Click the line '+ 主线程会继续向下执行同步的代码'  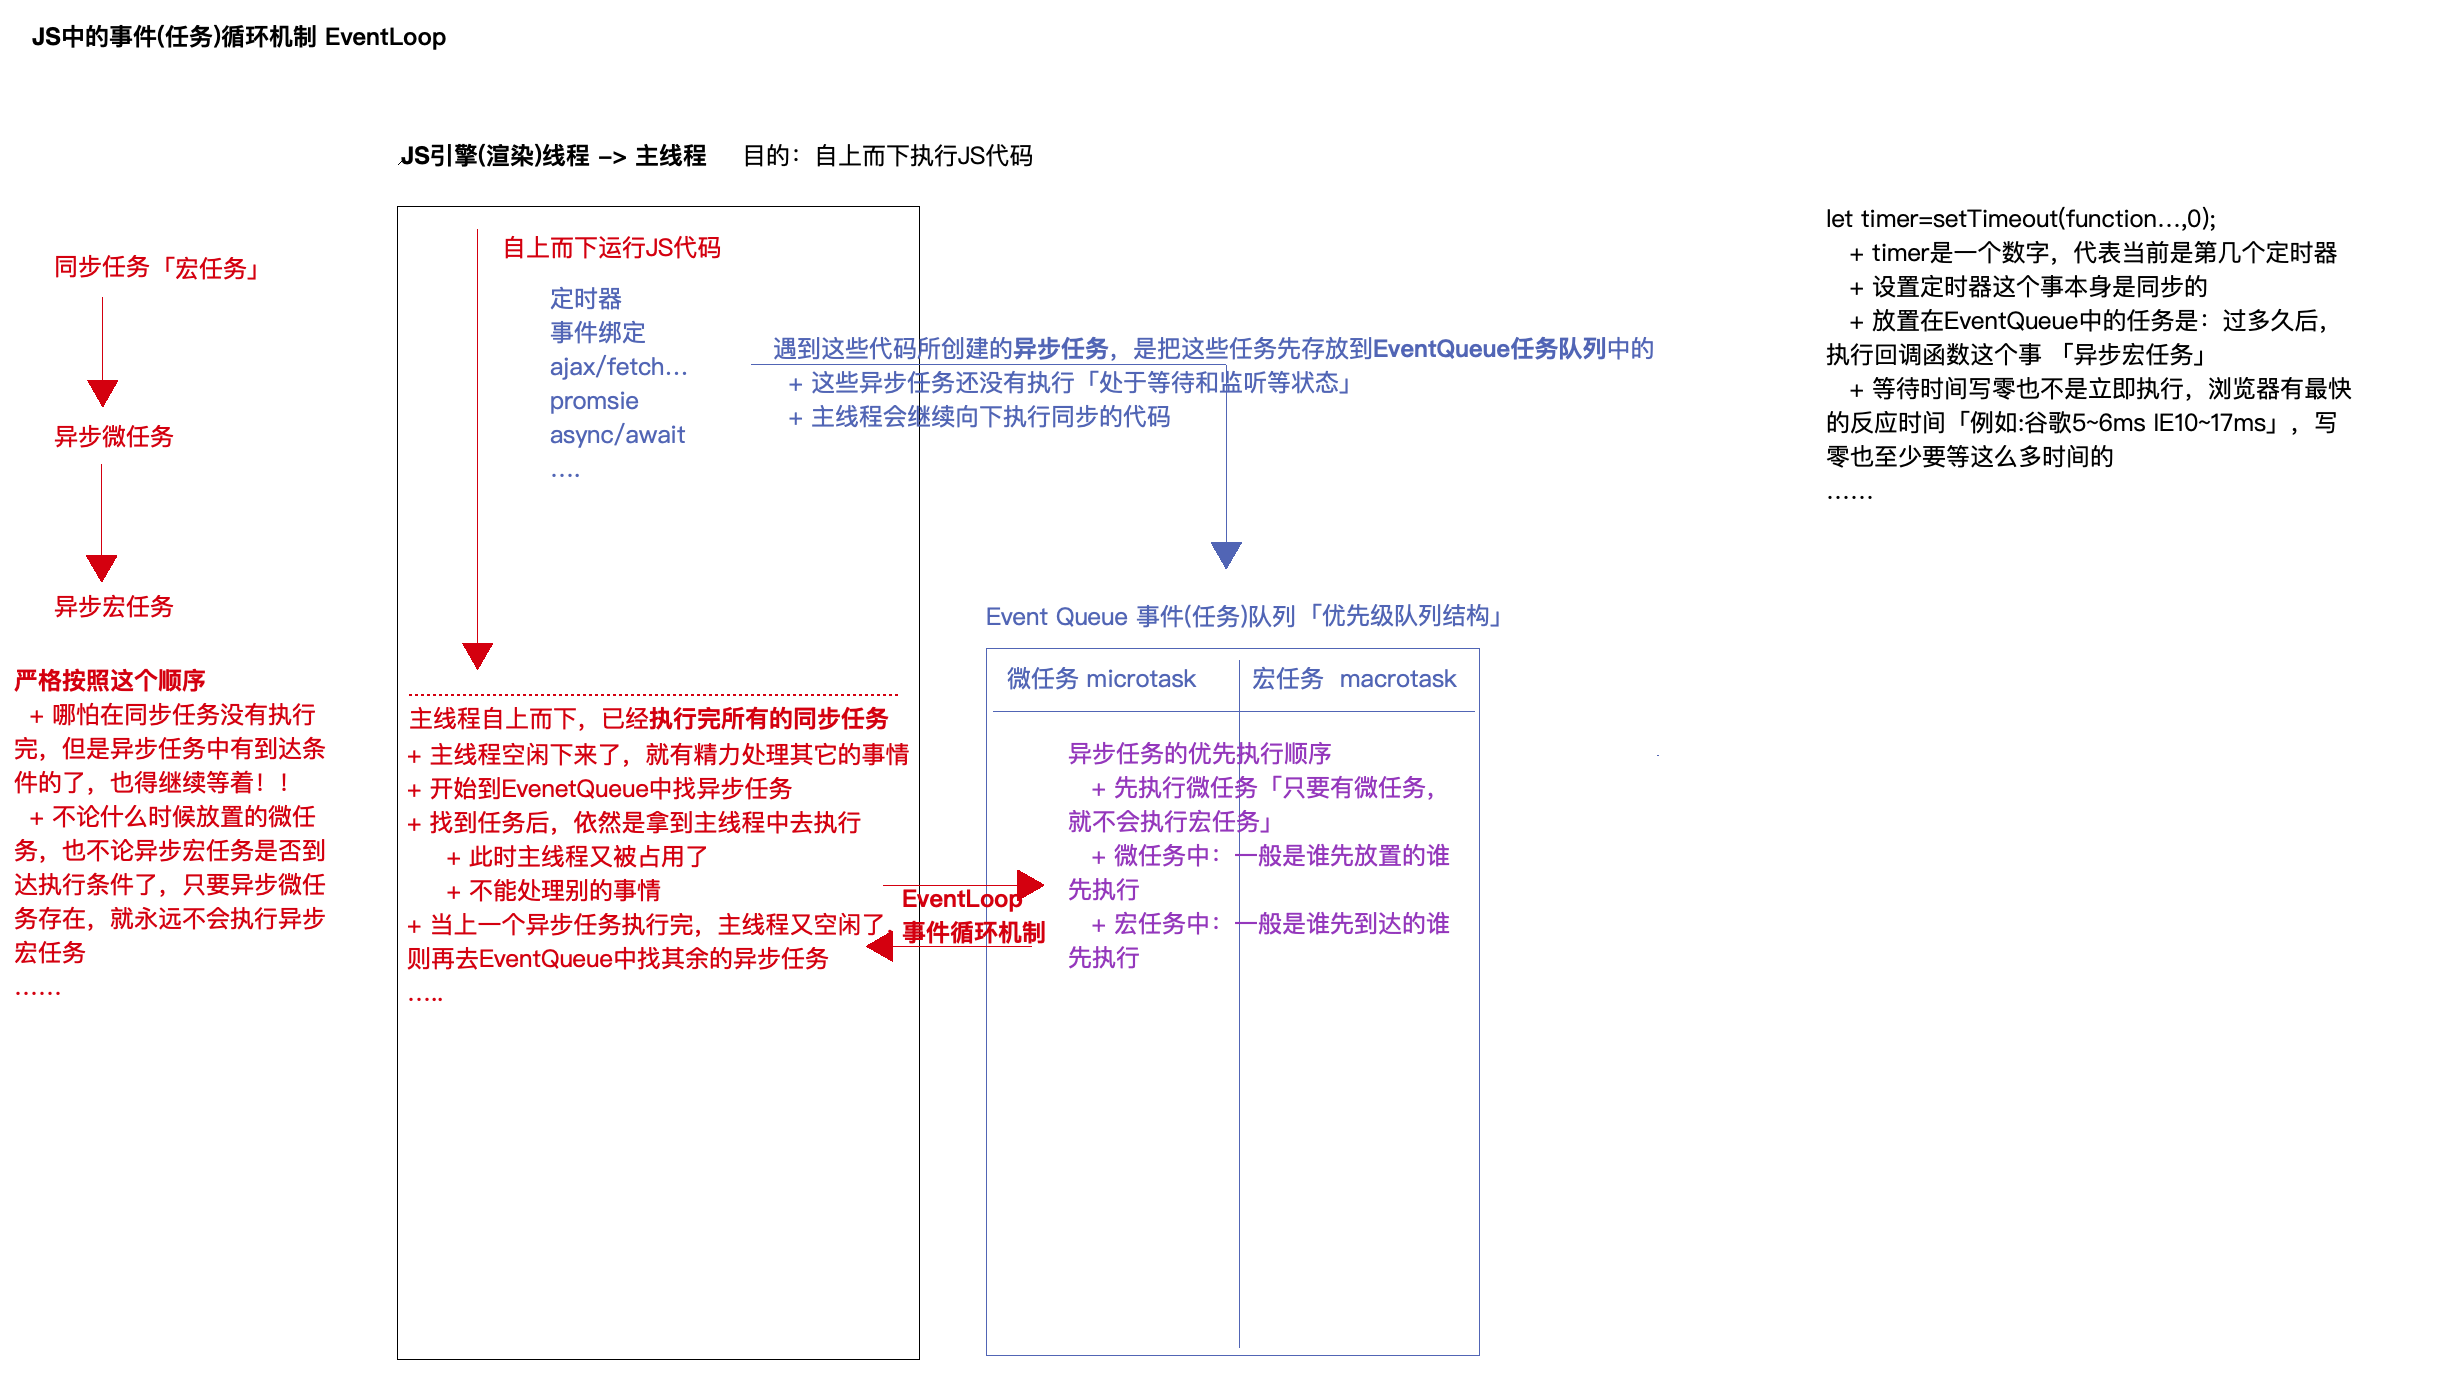click(979, 416)
